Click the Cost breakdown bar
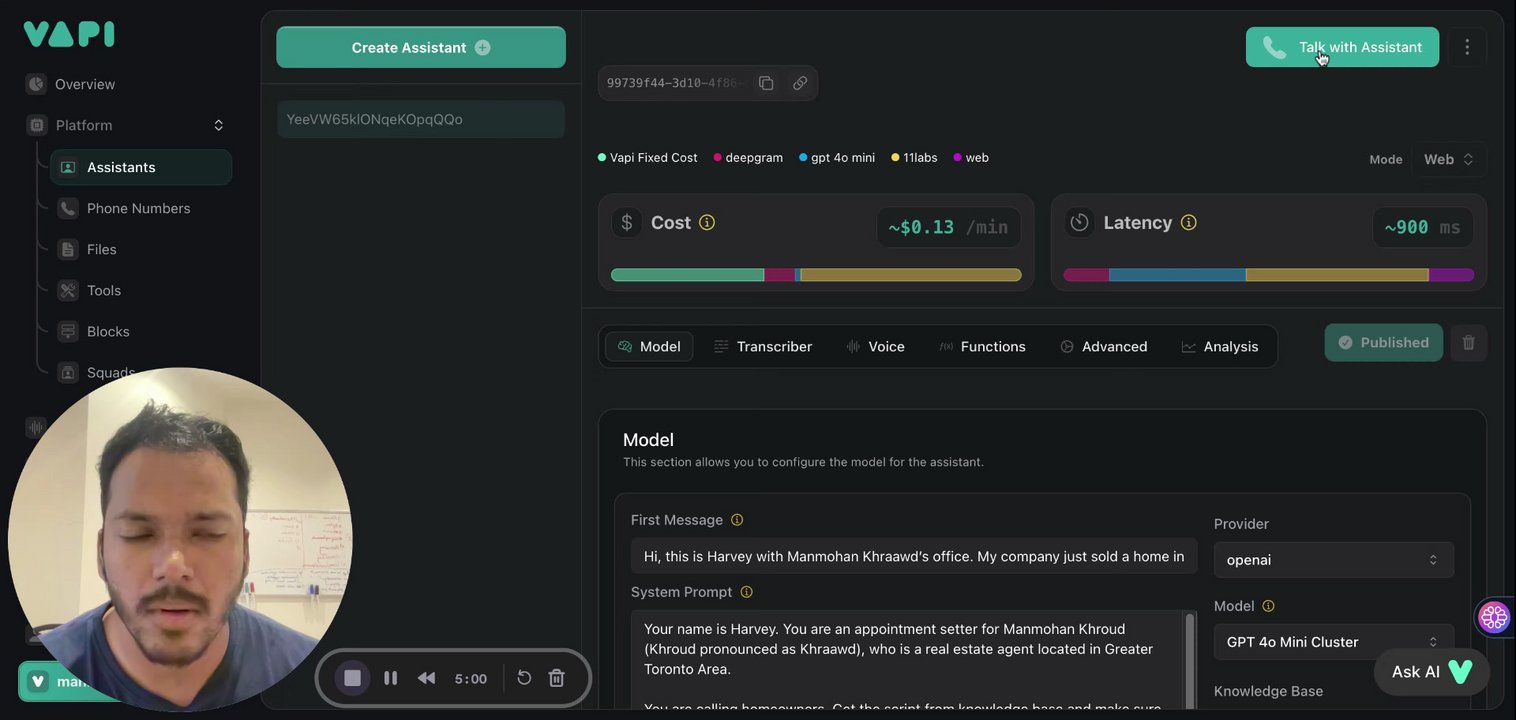The height and width of the screenshot is (720, 1516). 816,275
